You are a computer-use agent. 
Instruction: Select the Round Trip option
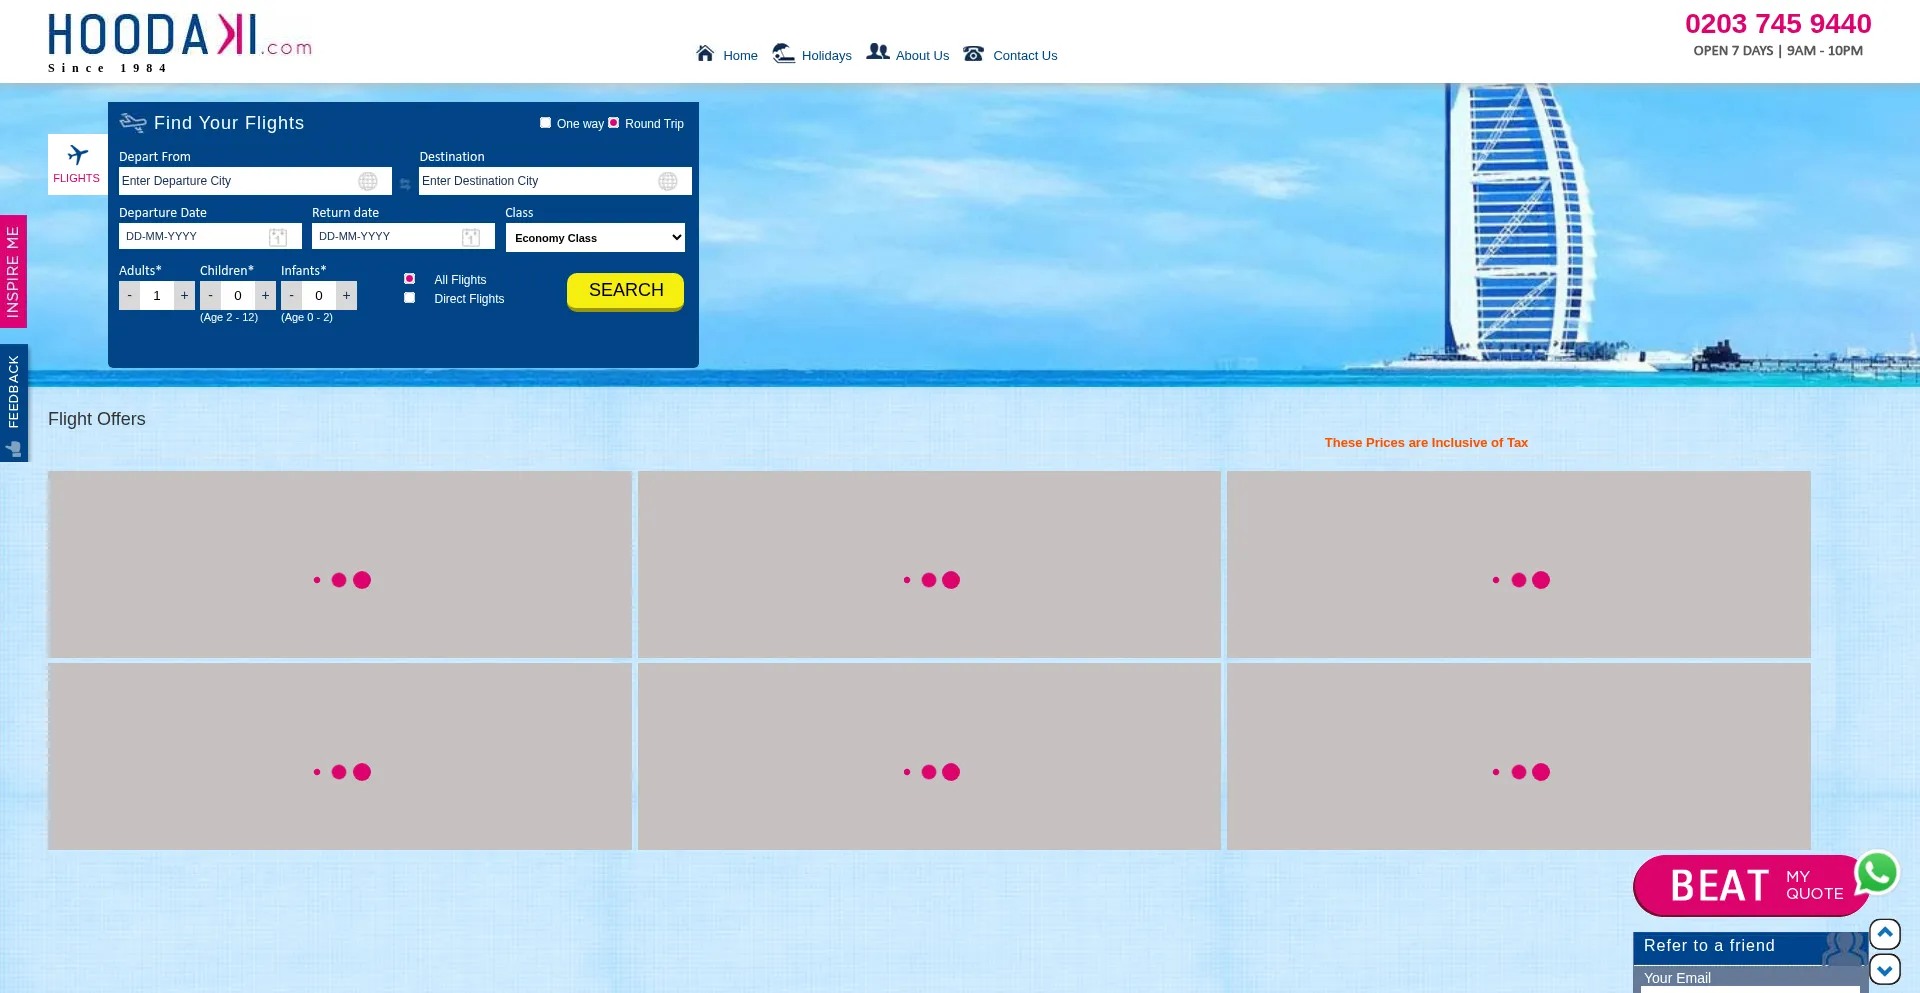tap(614, 123)
